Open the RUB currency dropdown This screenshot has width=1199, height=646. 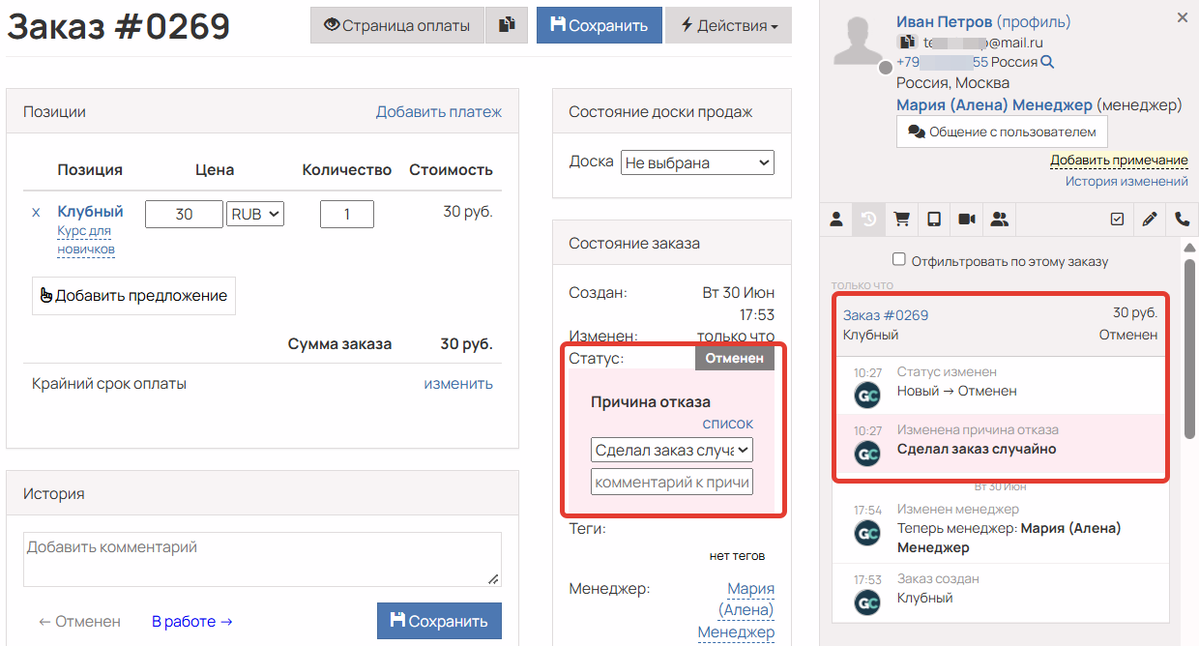(255, 214)
